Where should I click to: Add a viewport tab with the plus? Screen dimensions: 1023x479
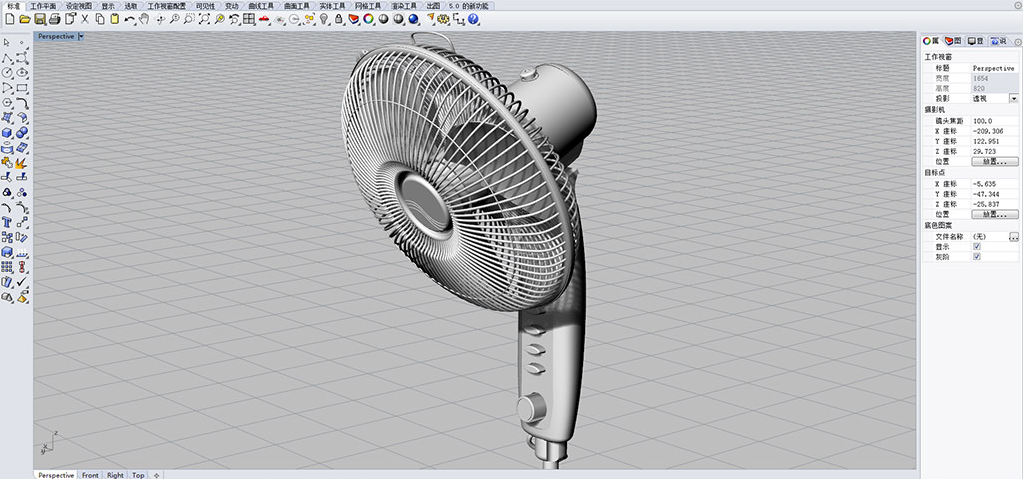(x=156, y=475)
